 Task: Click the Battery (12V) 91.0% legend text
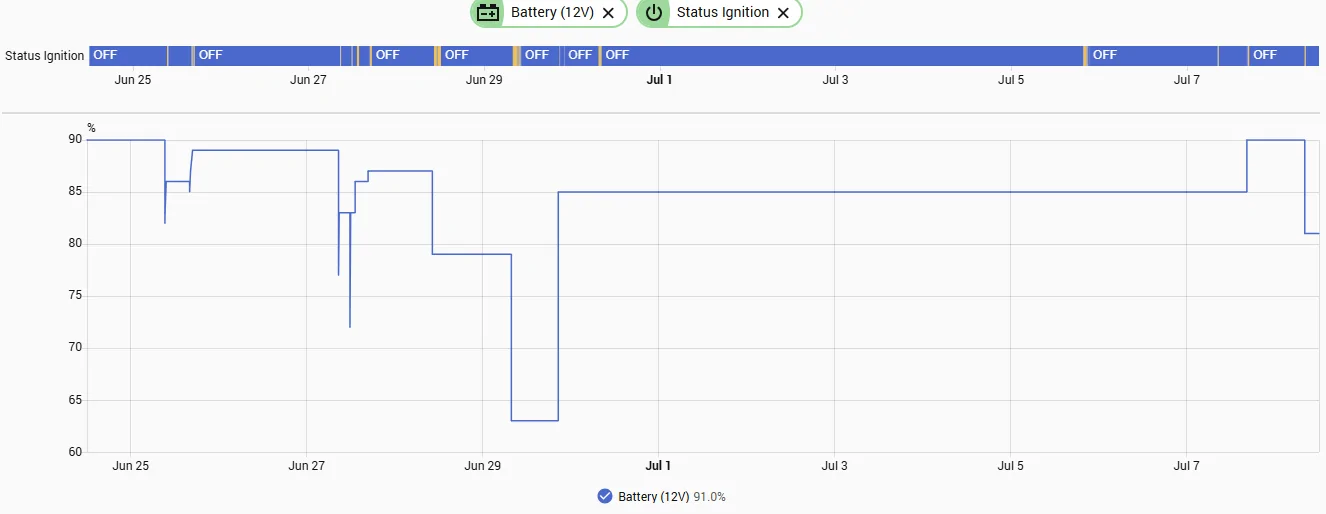tap(672, 497)
